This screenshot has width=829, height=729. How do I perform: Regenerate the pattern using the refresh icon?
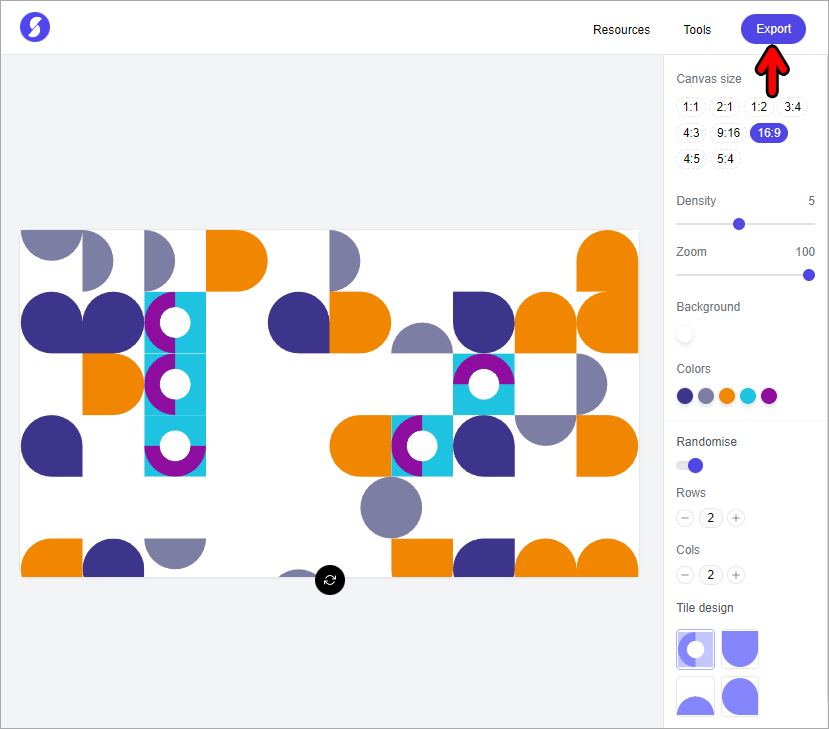click(330, 580)
